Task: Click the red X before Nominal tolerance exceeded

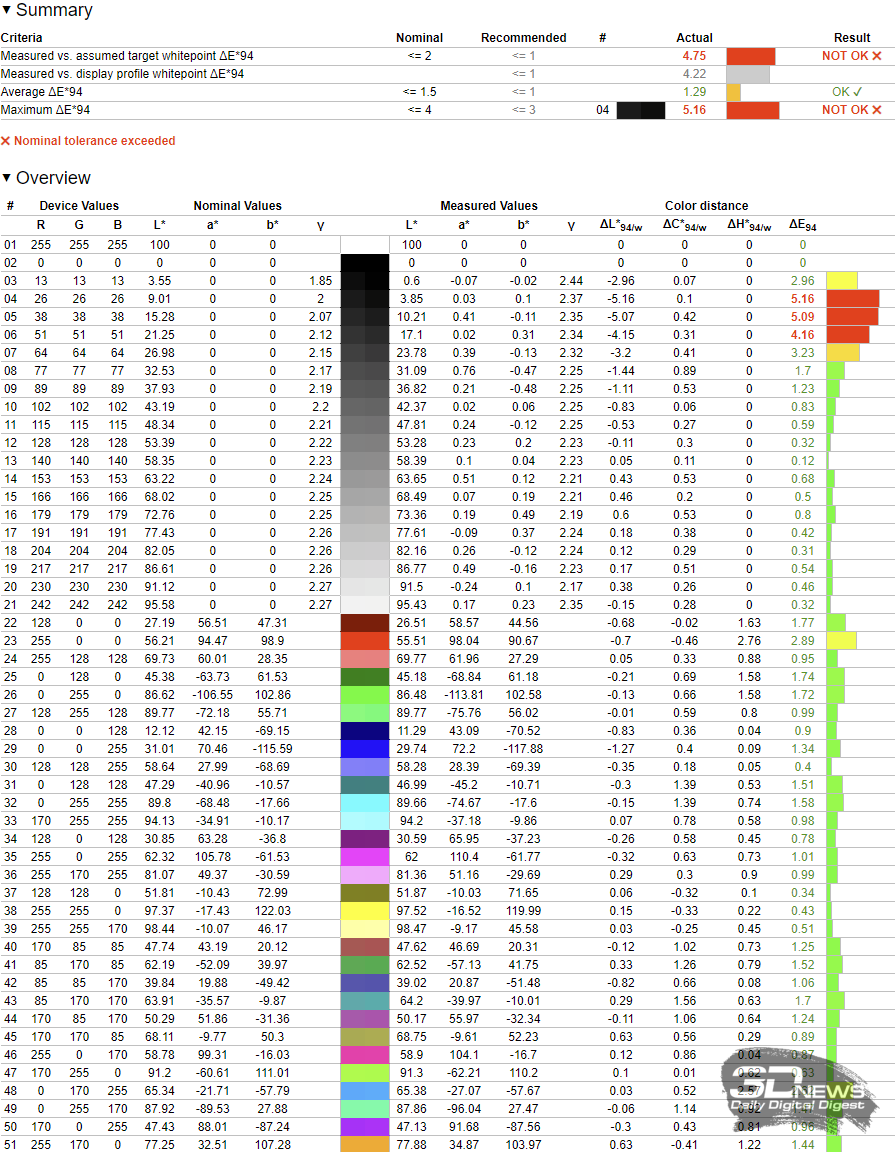Action: [6, 142]
